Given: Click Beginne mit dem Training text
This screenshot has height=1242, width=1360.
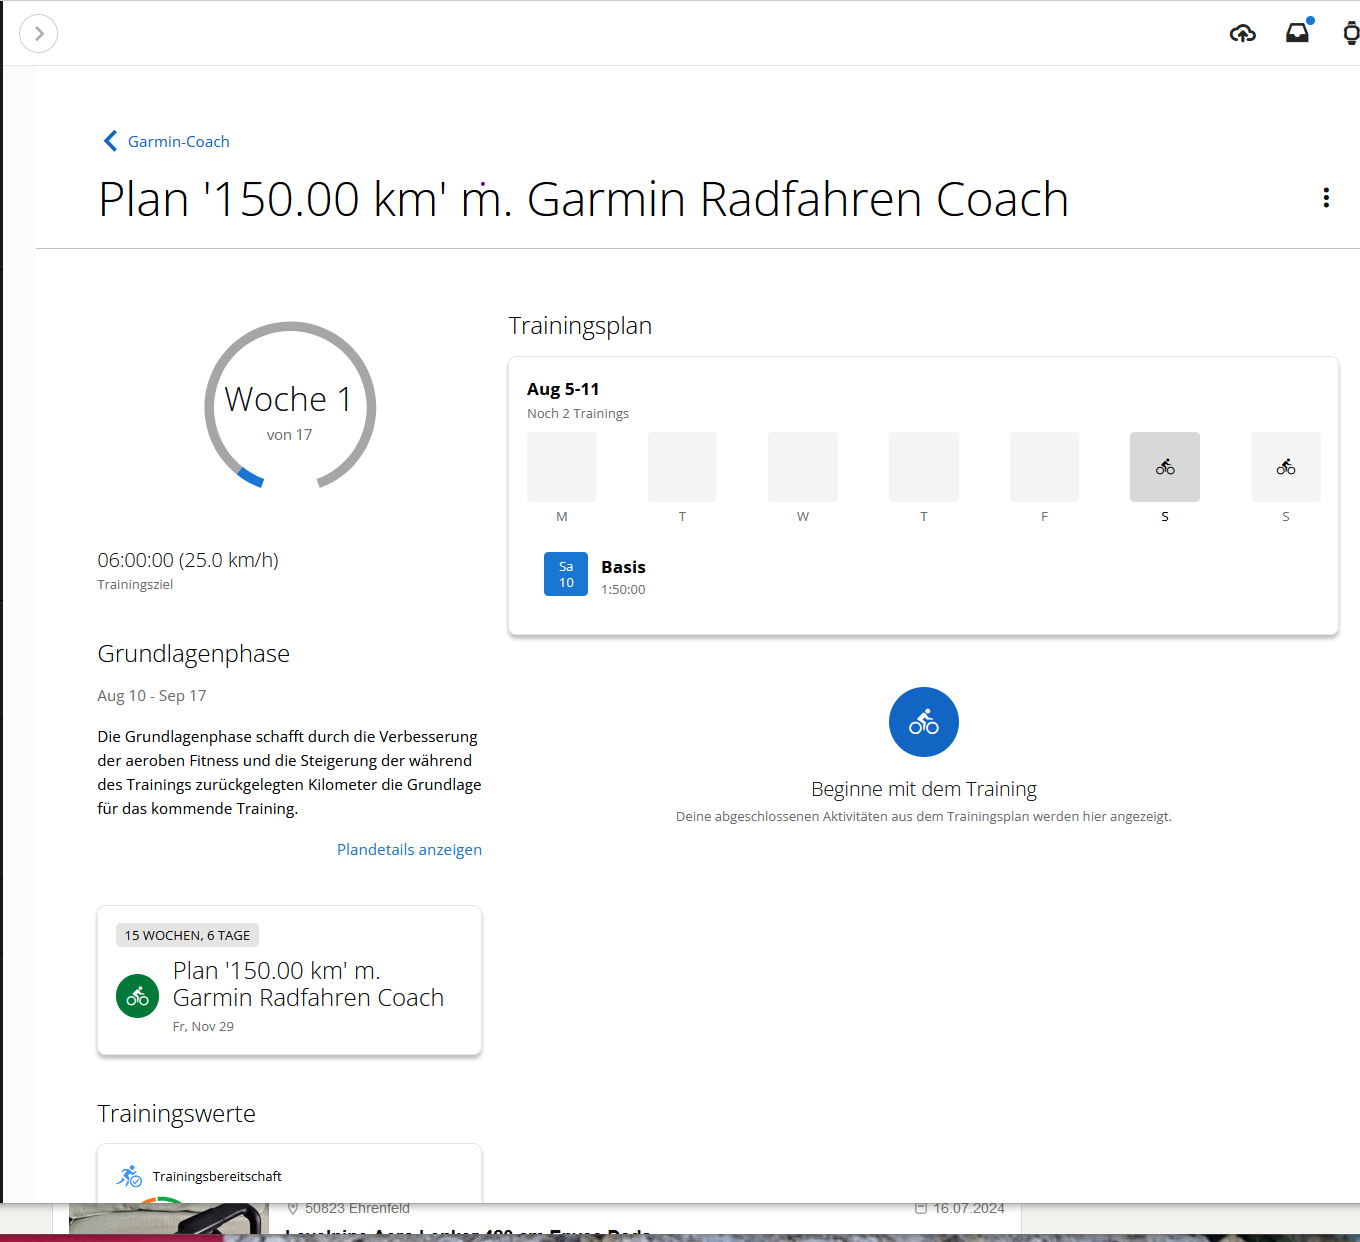Looking at the screenshot, I should (x=924, y=789).
